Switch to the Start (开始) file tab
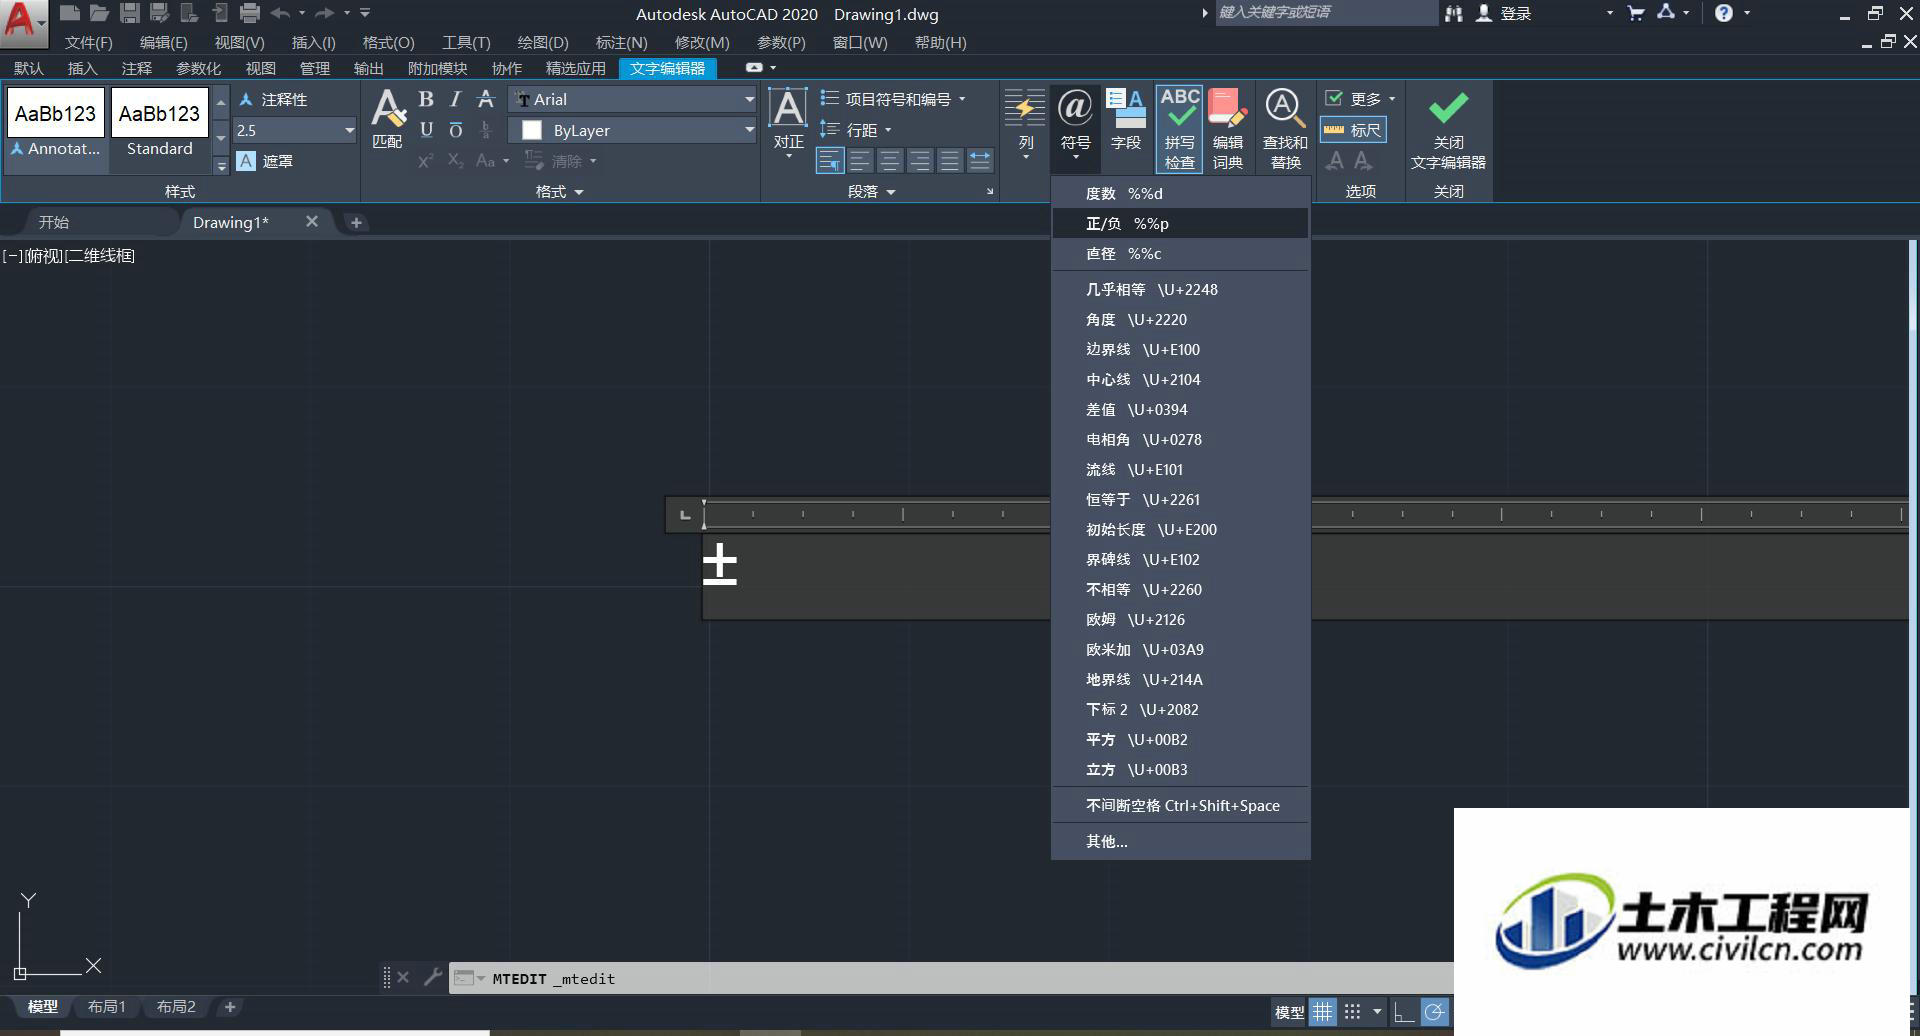Screen dimensions: 1920x1036 pyautogui.click(x=54, y=222)
